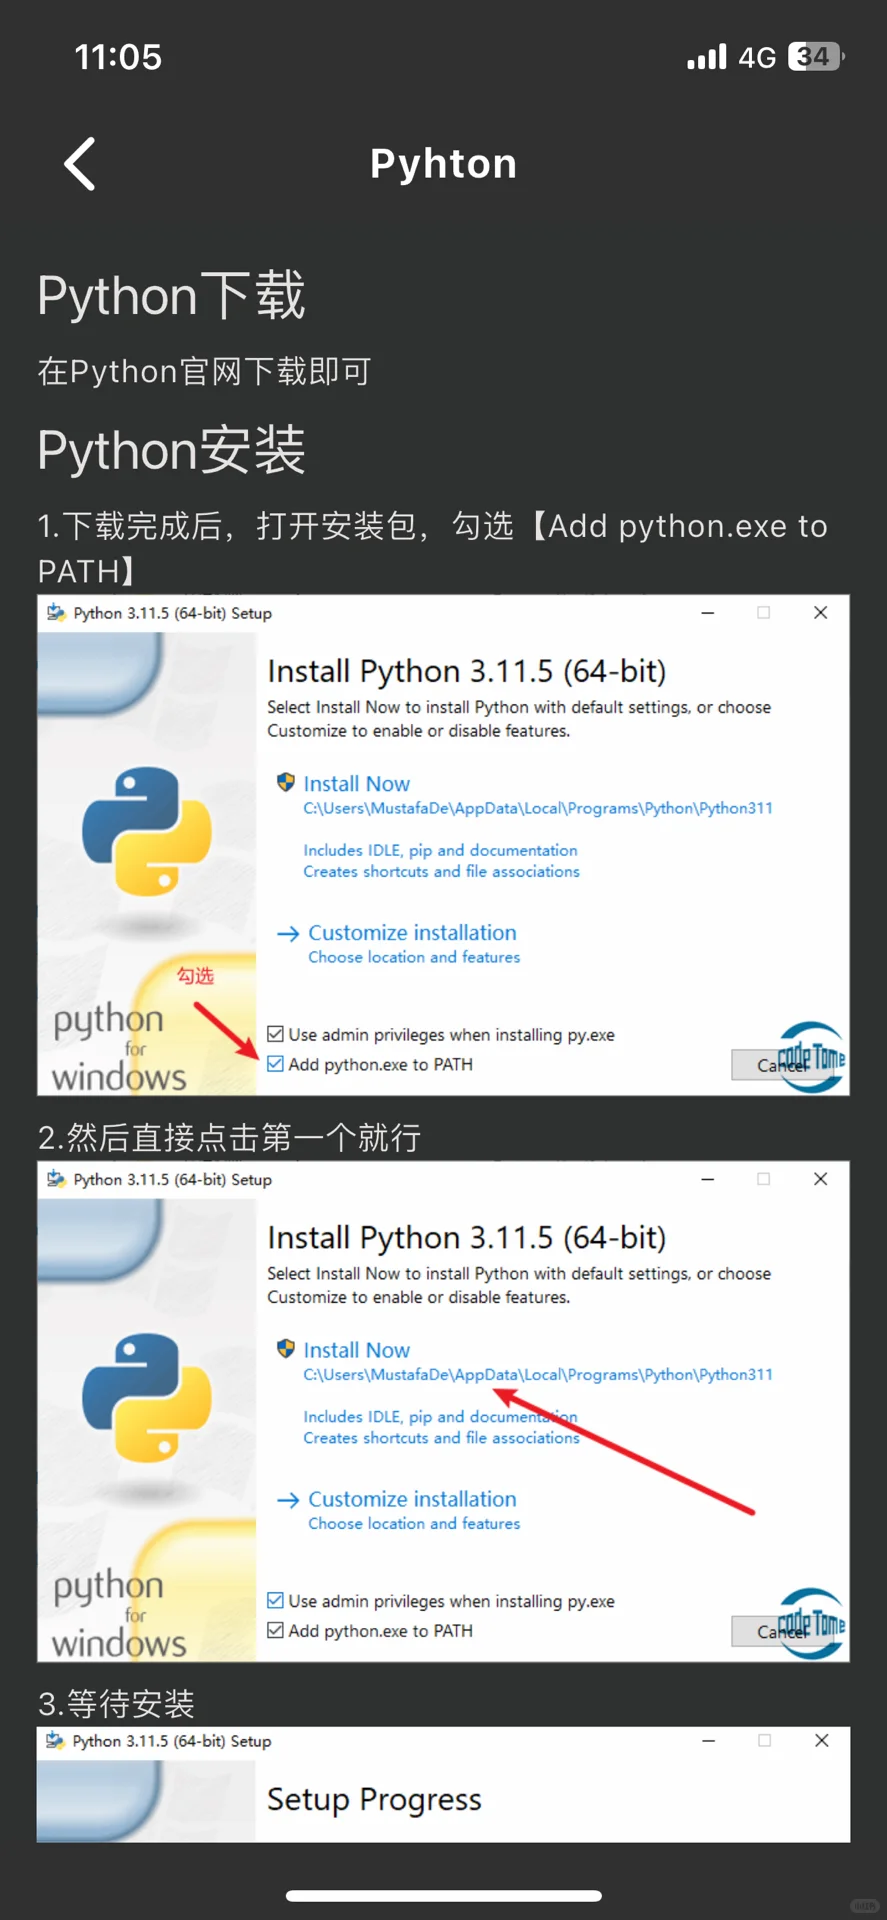Open the Setup Progress screenshot image
The image size is (887, 1920).
443,1785
